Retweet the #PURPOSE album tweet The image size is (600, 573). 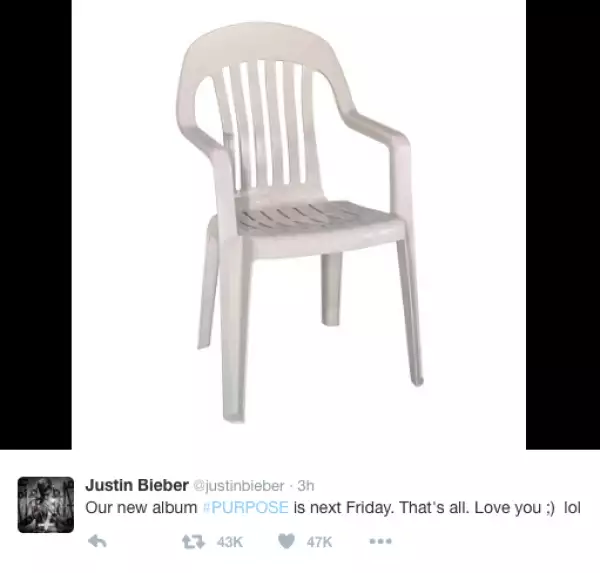[193, 542]
